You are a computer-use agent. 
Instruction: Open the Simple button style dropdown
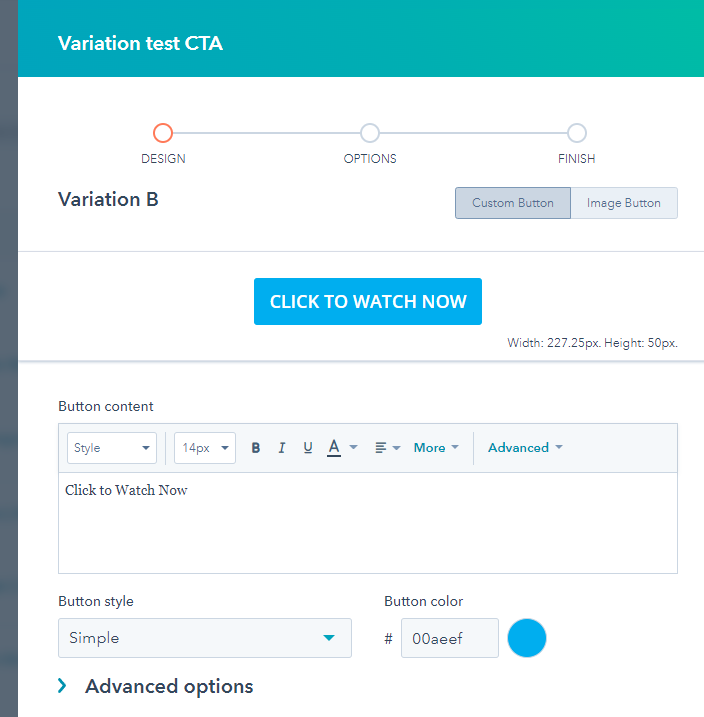(x=205, y=638)
